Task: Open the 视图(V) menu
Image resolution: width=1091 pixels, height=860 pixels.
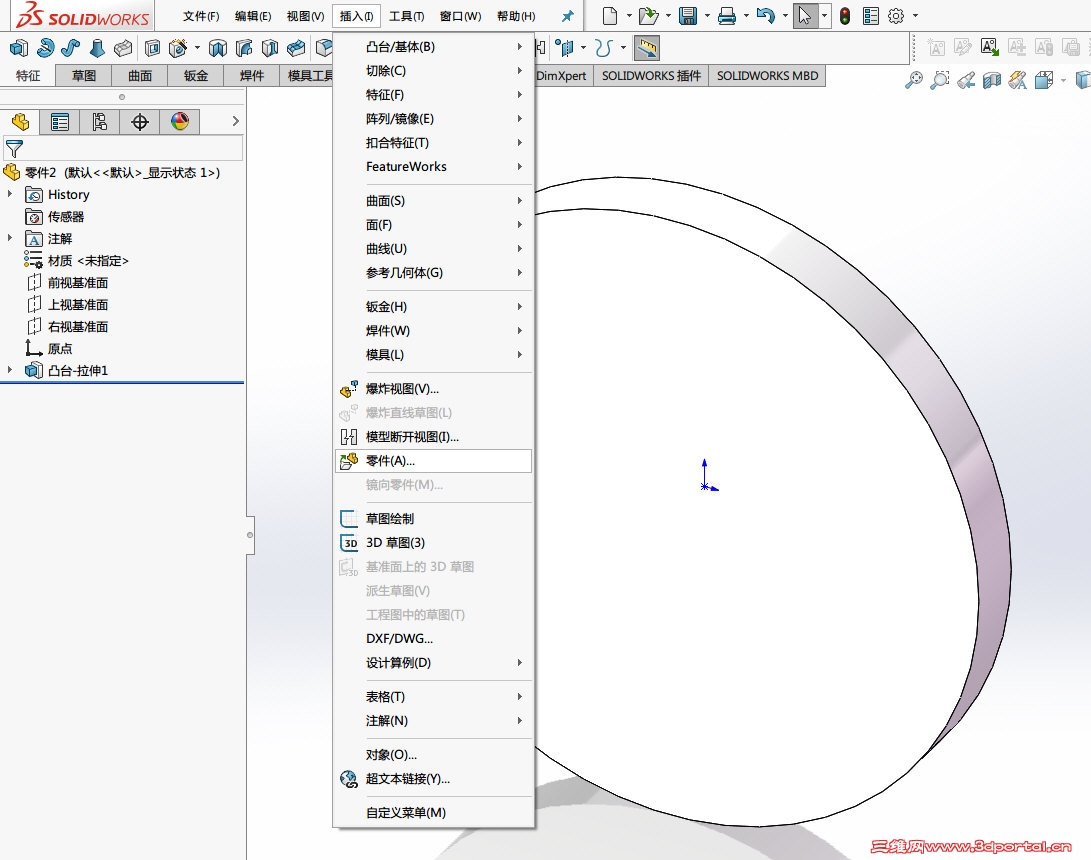Action: [305, 16]
